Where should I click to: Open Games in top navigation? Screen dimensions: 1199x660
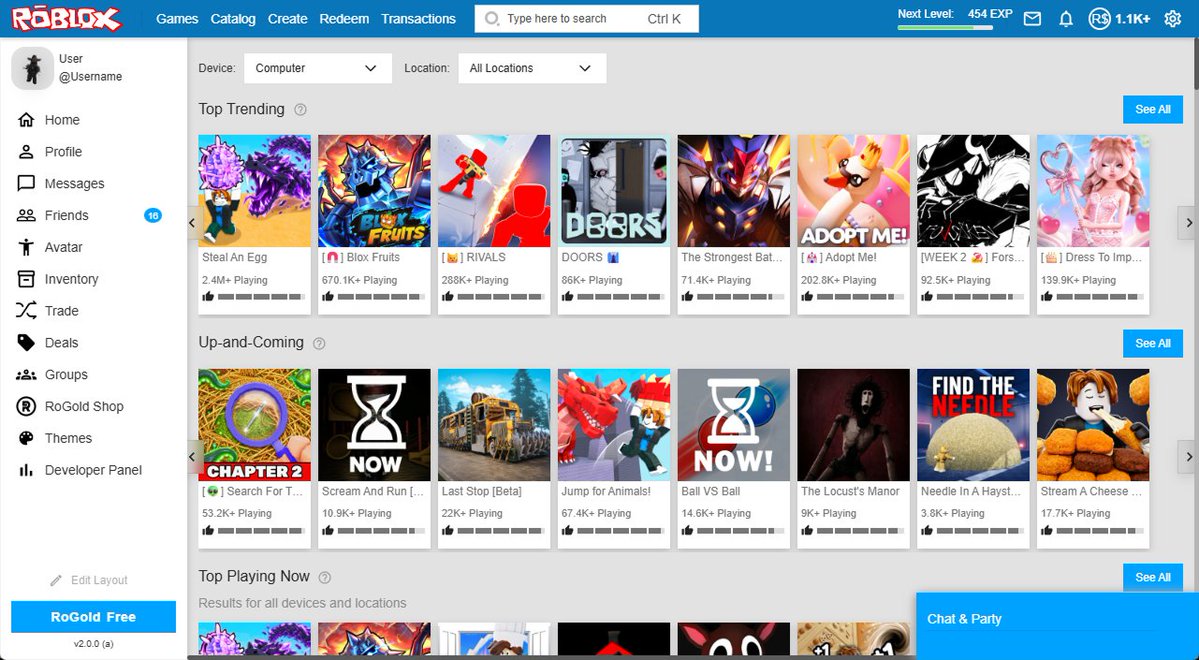tap(177, 19)
